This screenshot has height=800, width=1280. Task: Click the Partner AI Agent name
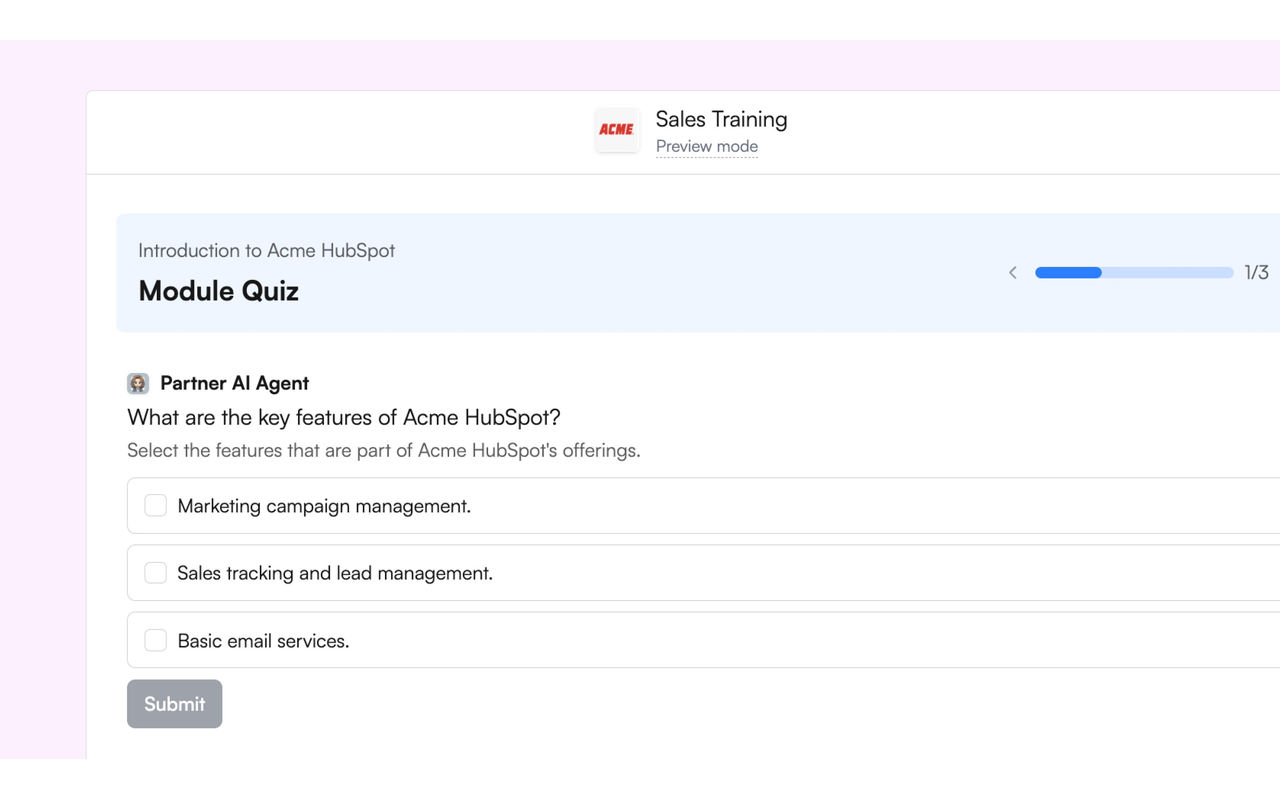point(235,383)
